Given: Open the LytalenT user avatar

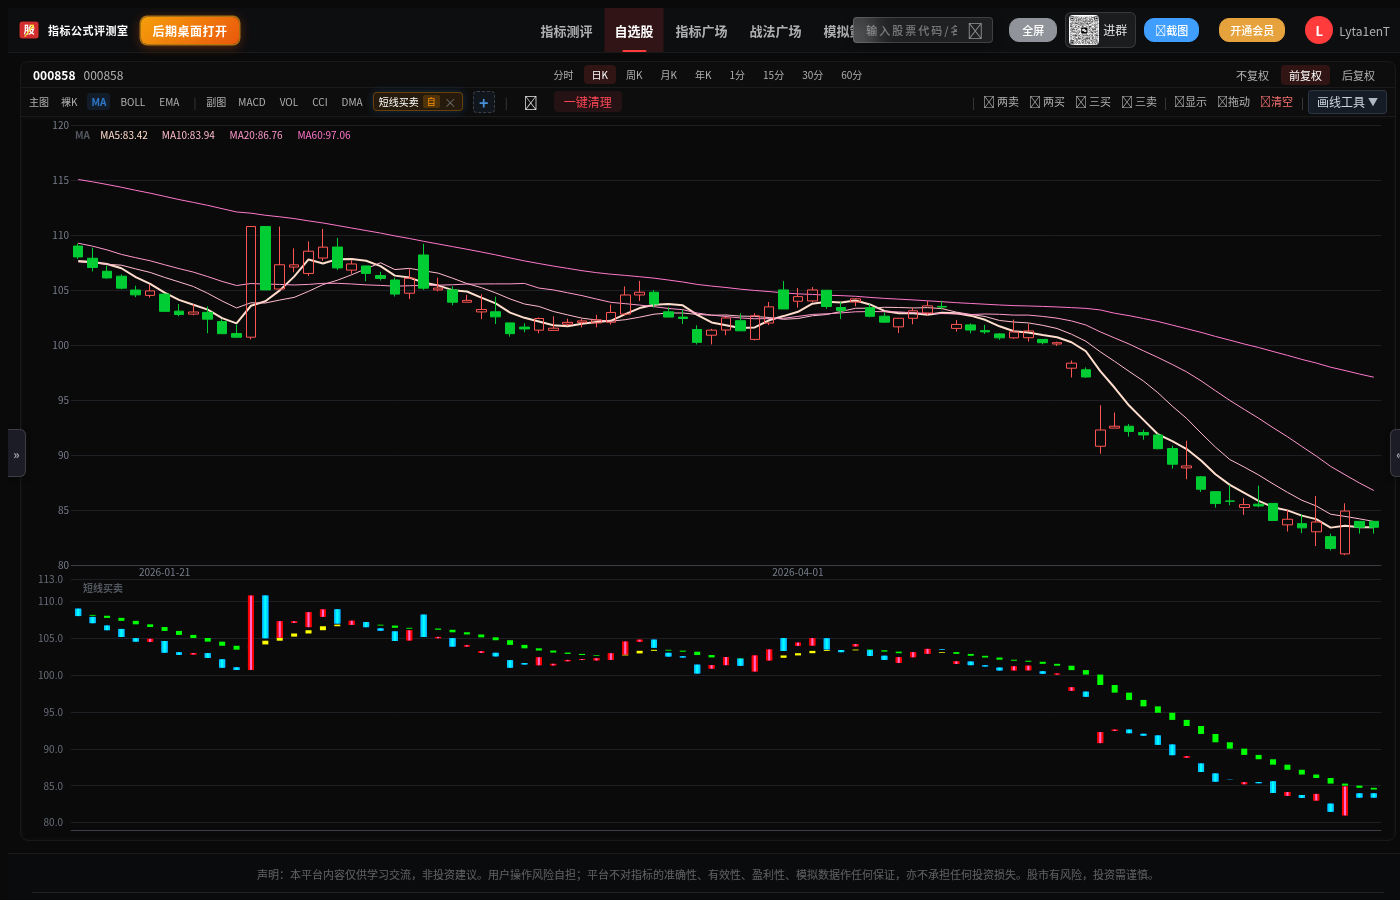Looking at the screenshot, I should coord(1318,31).
